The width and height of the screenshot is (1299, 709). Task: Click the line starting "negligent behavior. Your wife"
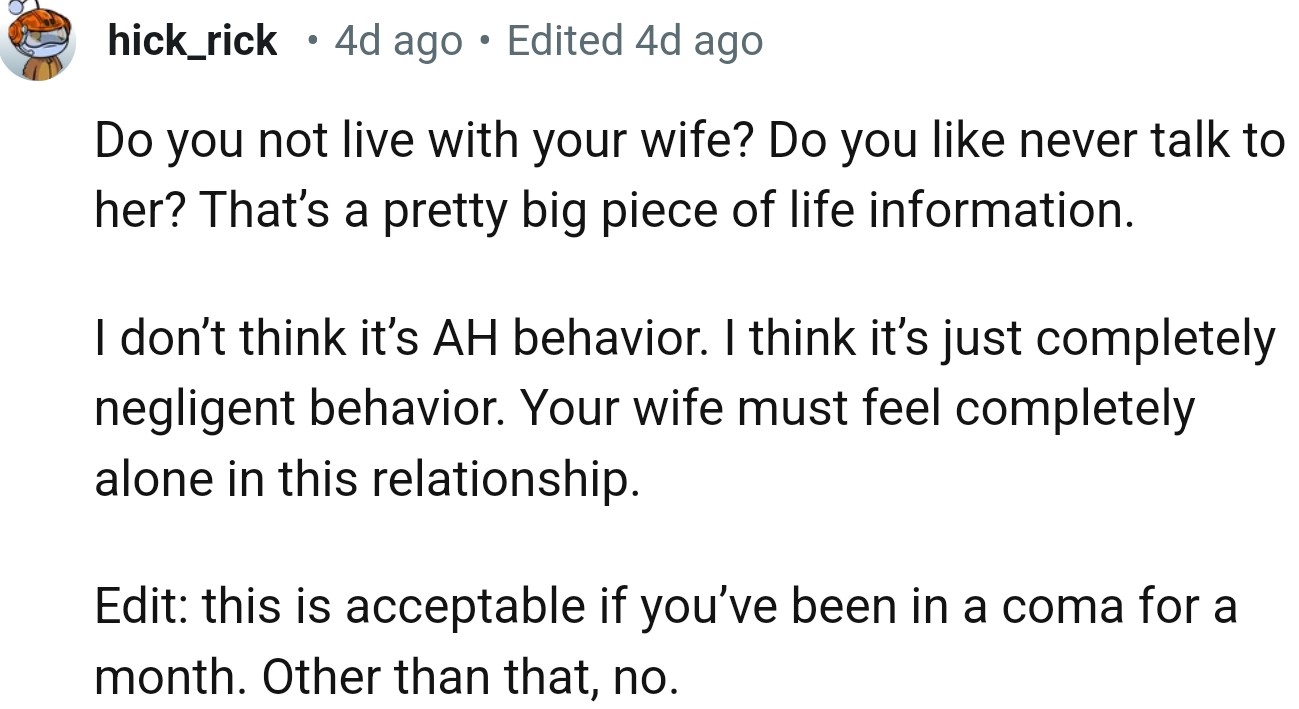[x=644, y=409]
